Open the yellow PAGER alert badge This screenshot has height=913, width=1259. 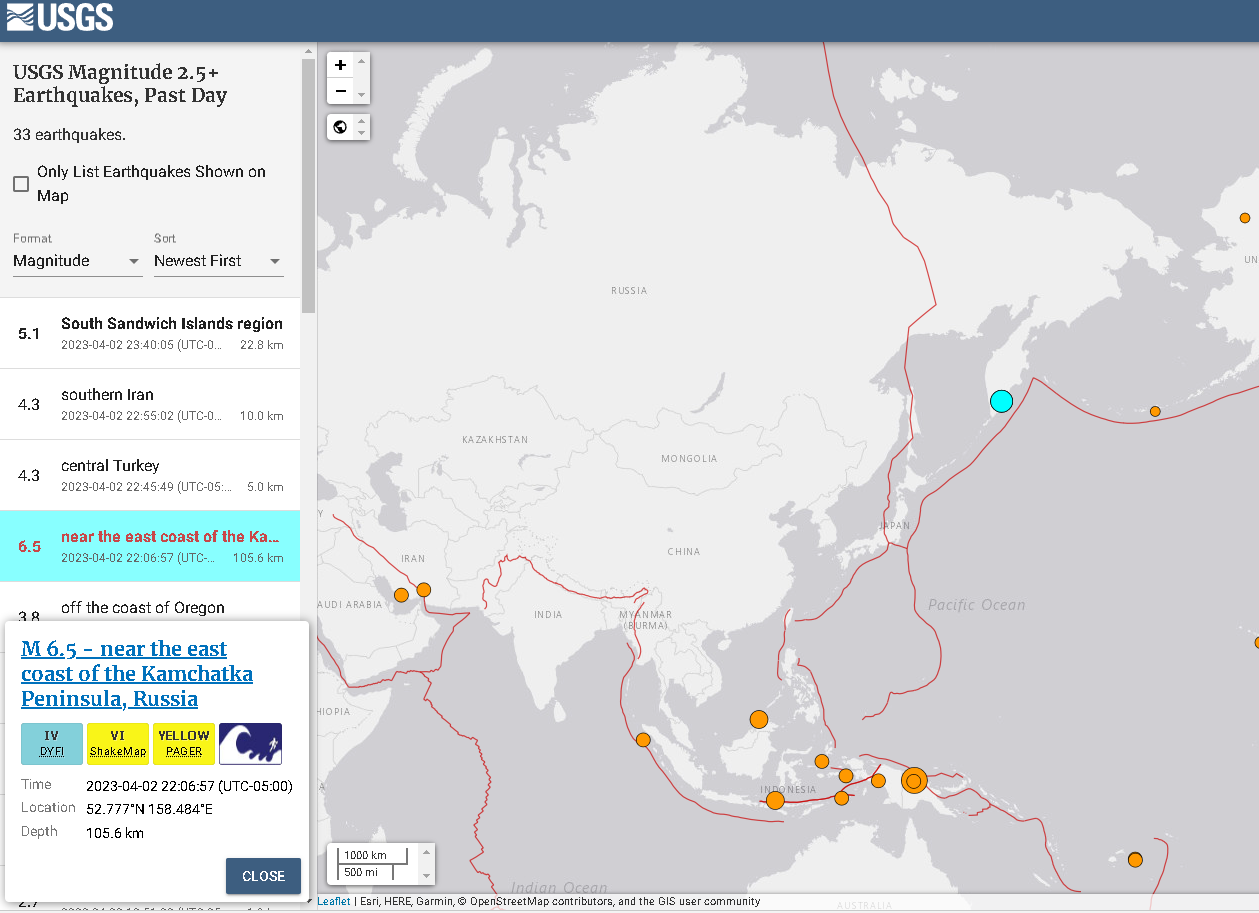(x=184, y=744)
